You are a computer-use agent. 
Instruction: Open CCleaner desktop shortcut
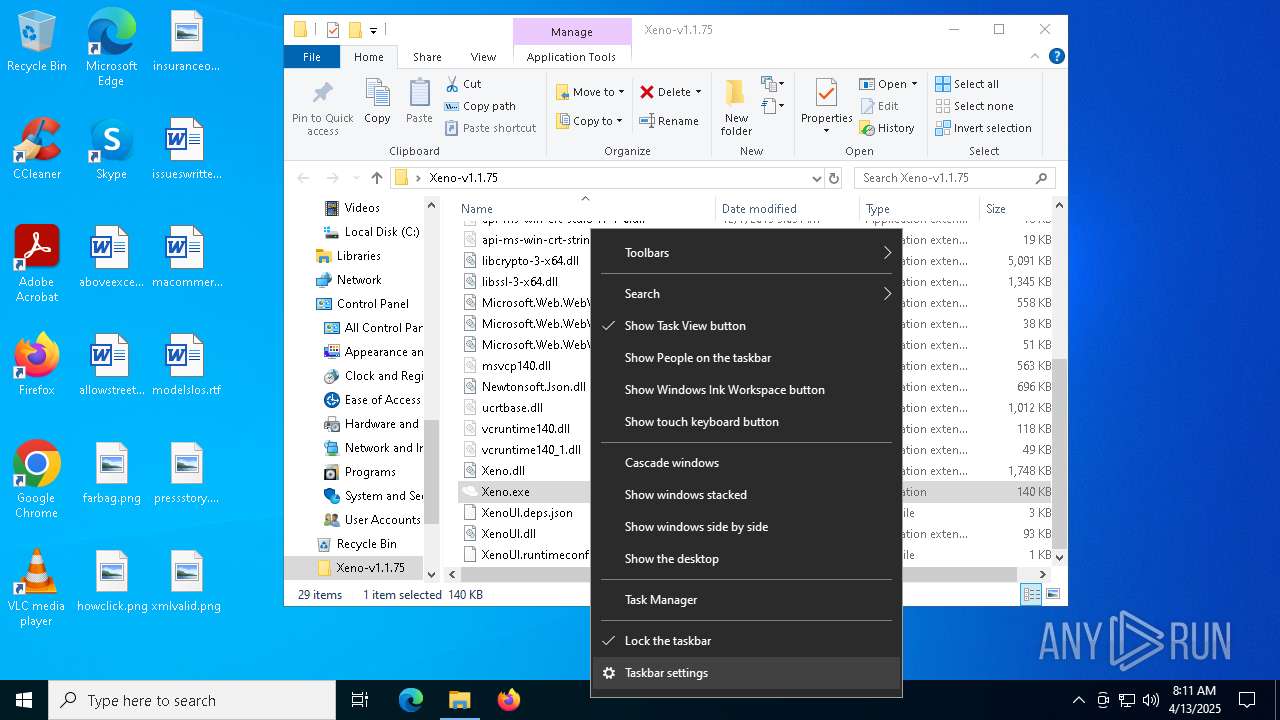point(37,150)
